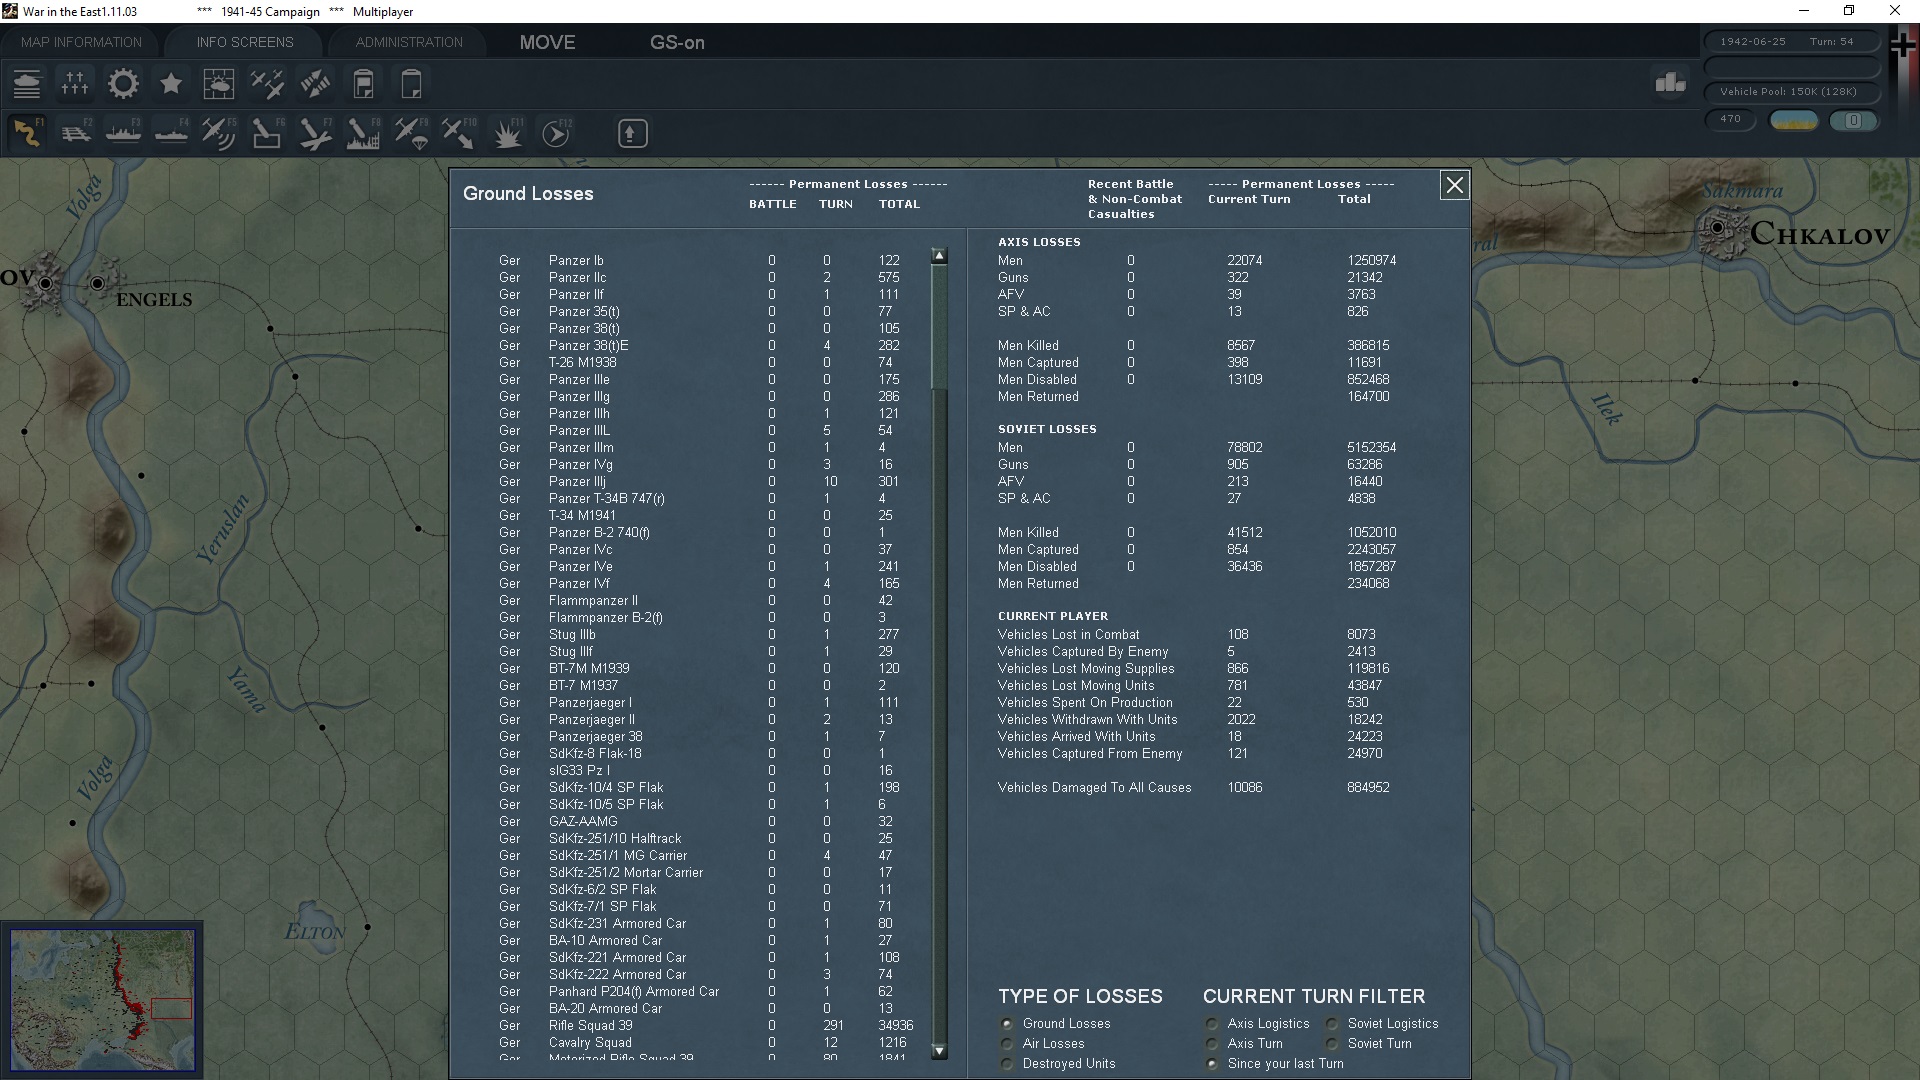Select F6 bomb unit mode

click(267, 133)
